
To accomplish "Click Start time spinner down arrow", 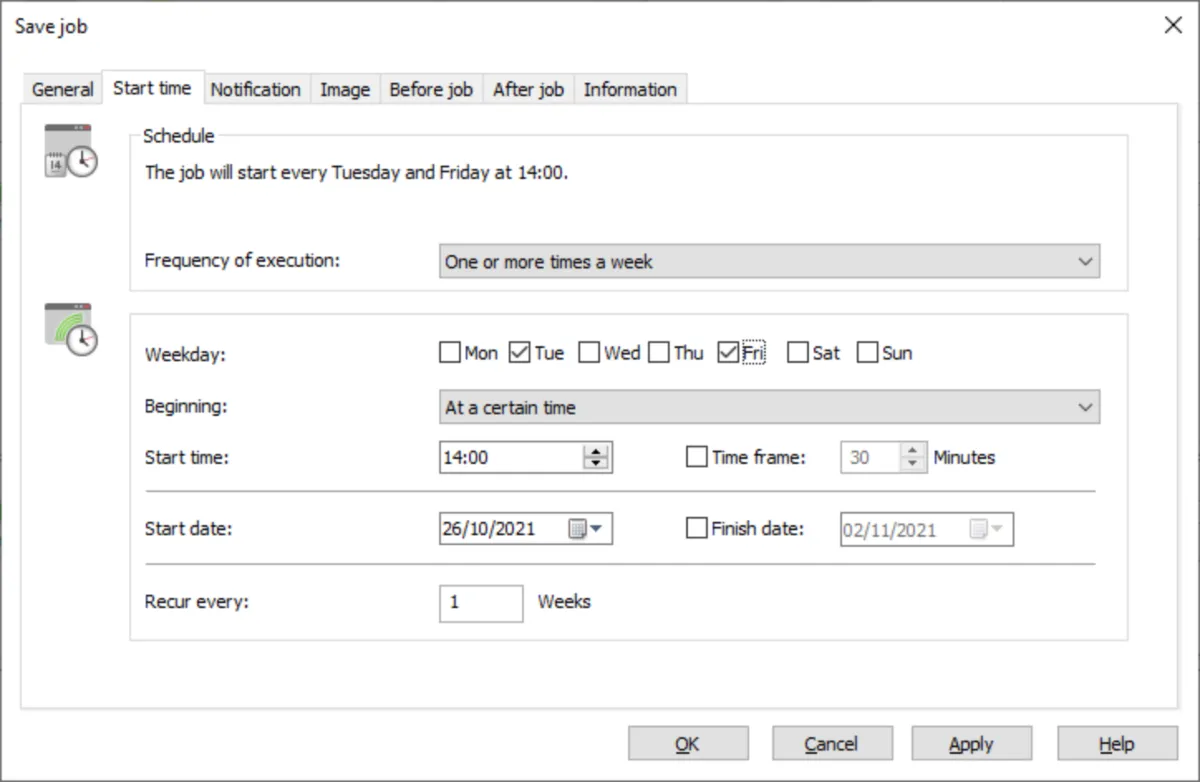I will coord(596,464).
